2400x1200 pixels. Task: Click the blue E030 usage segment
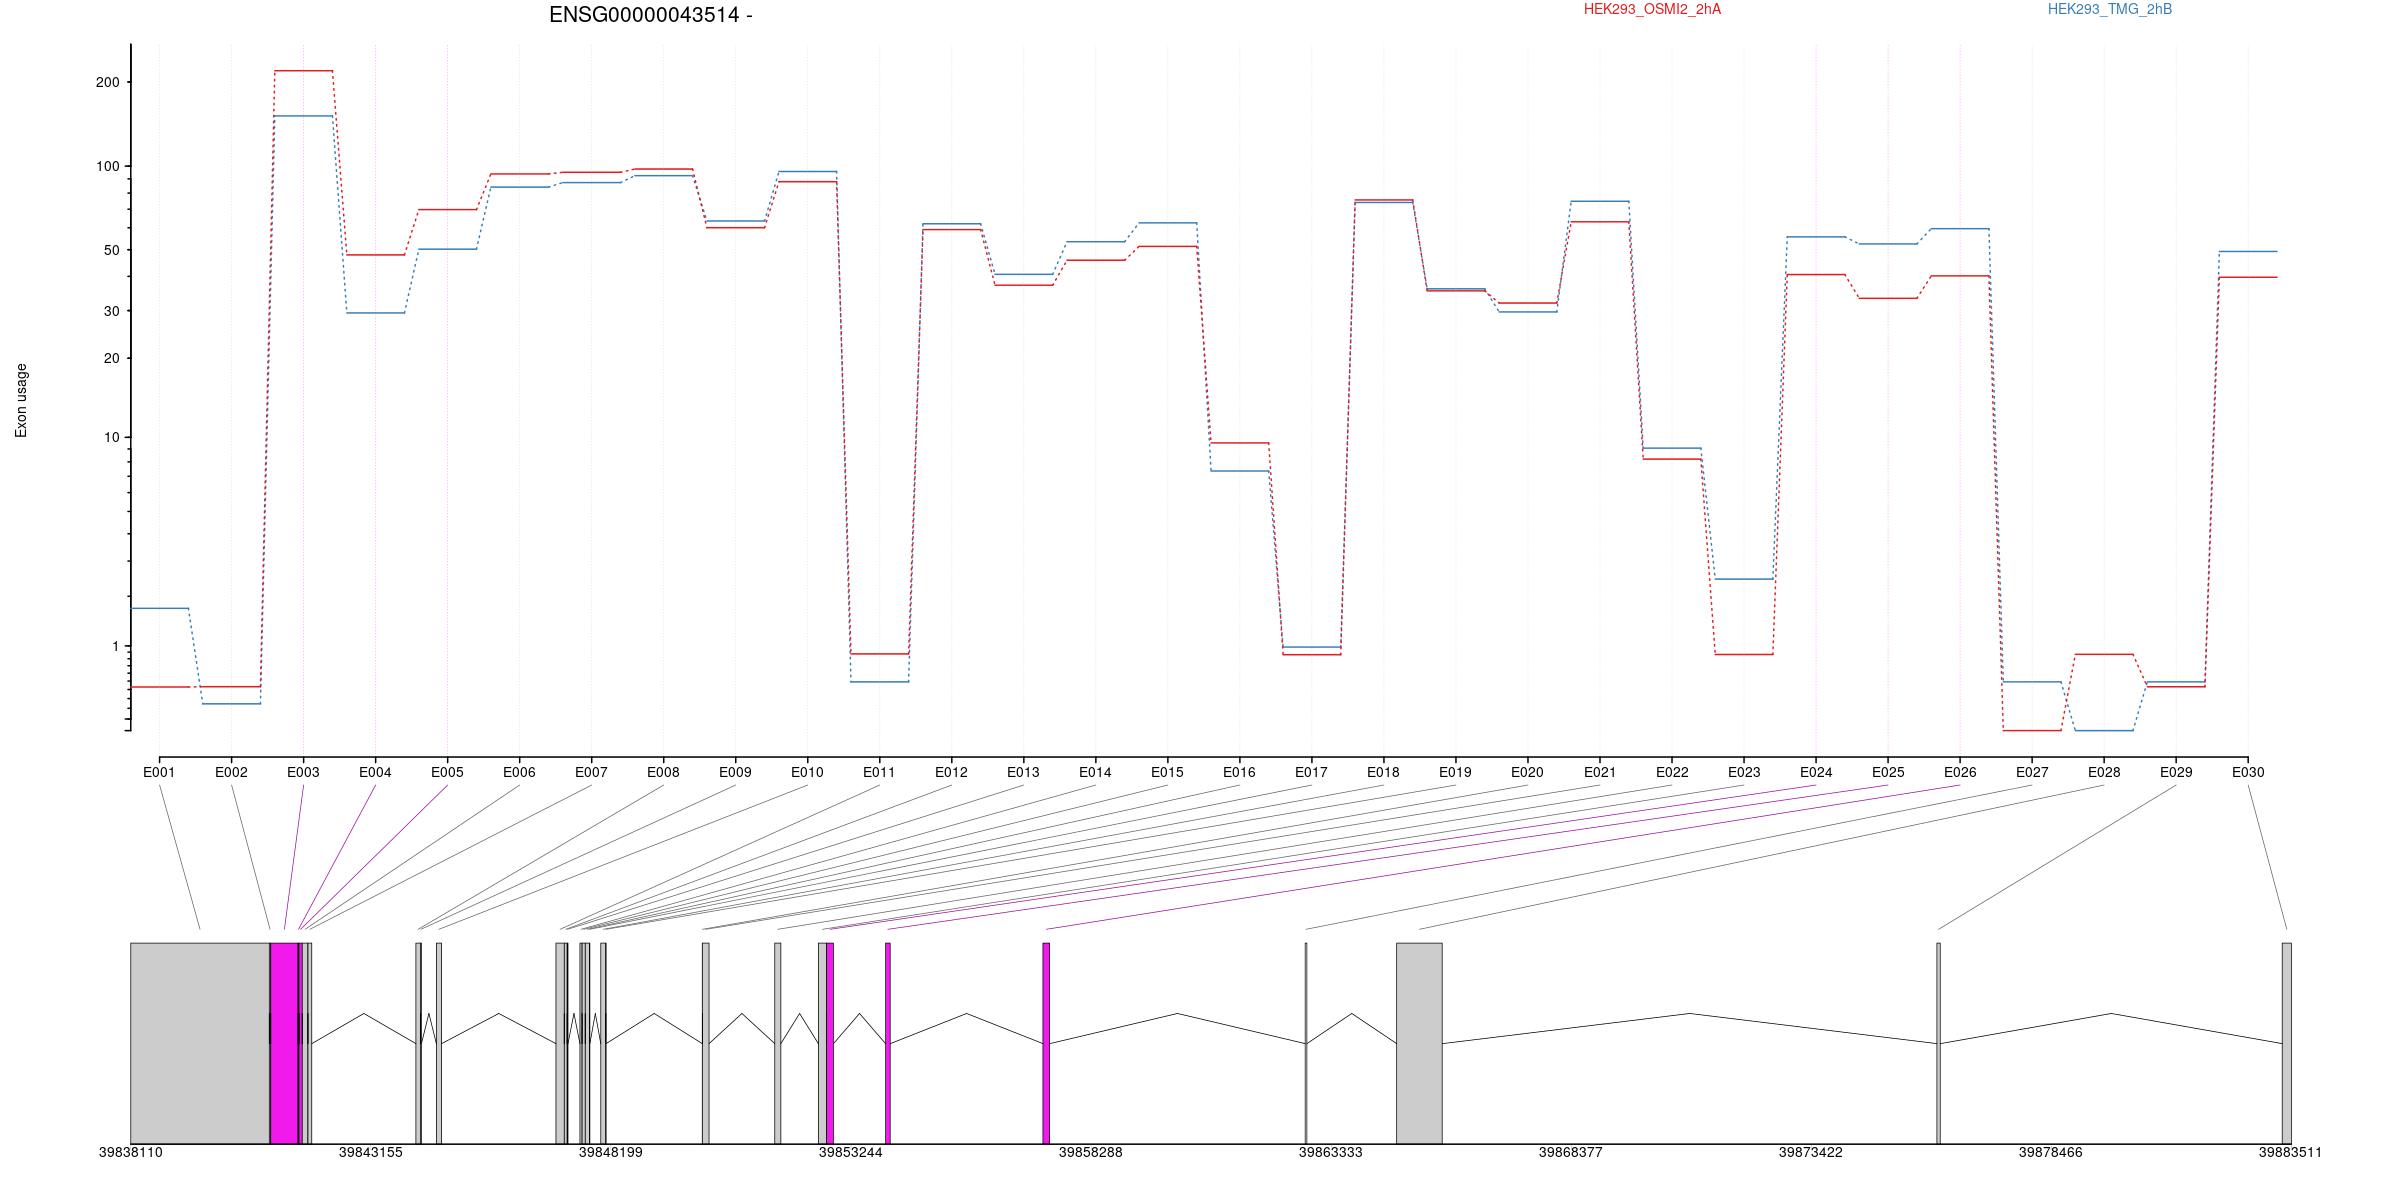2248,251
